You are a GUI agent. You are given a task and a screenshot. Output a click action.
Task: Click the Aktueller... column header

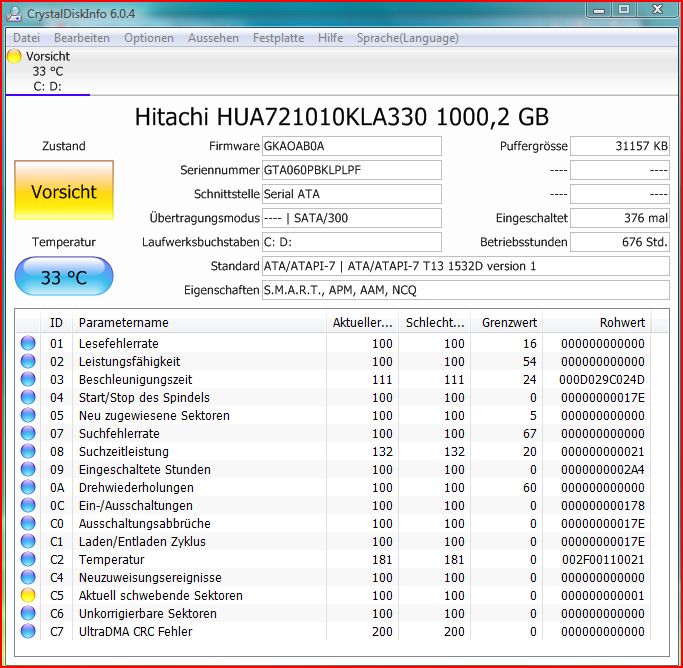(362, 323)
